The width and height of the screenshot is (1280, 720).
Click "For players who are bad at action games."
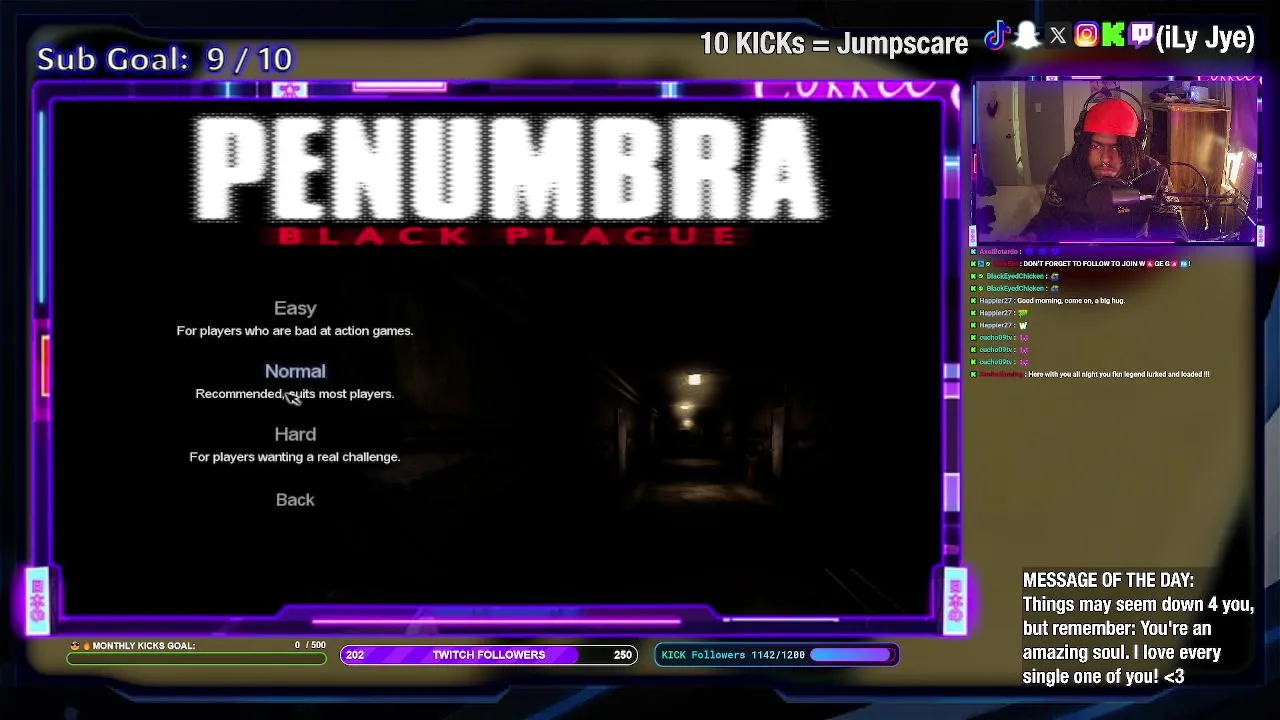pyautogui.click(x=295, y=331)
